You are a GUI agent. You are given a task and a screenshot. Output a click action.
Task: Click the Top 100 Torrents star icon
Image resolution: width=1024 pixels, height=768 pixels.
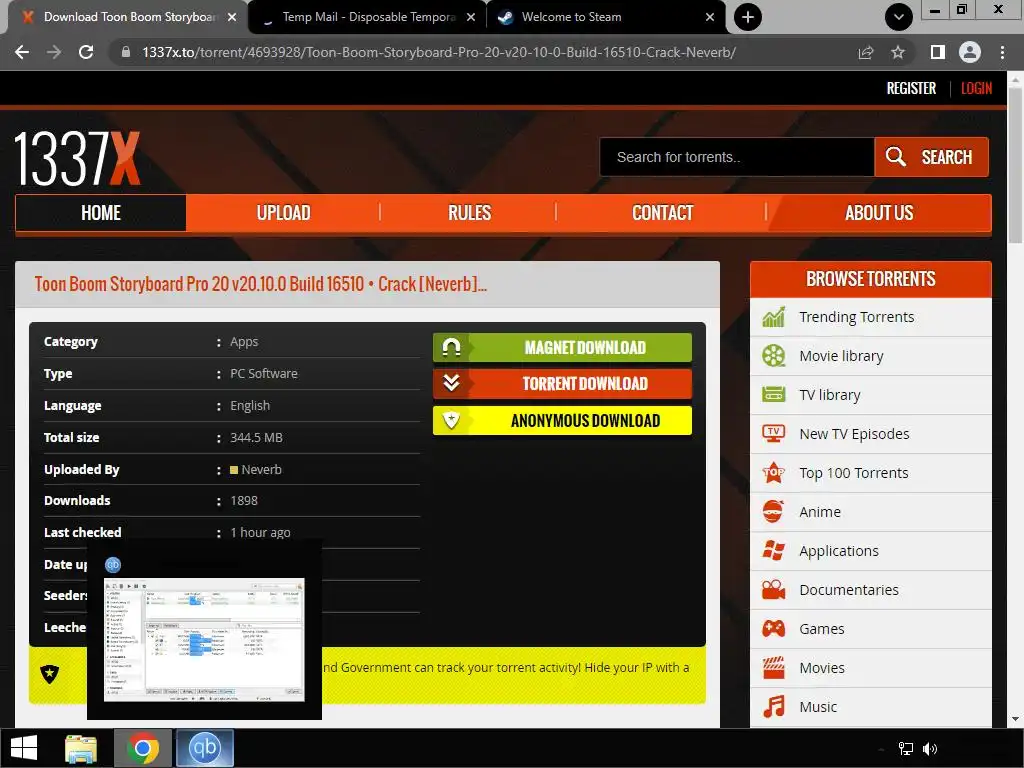pos(774,472)
